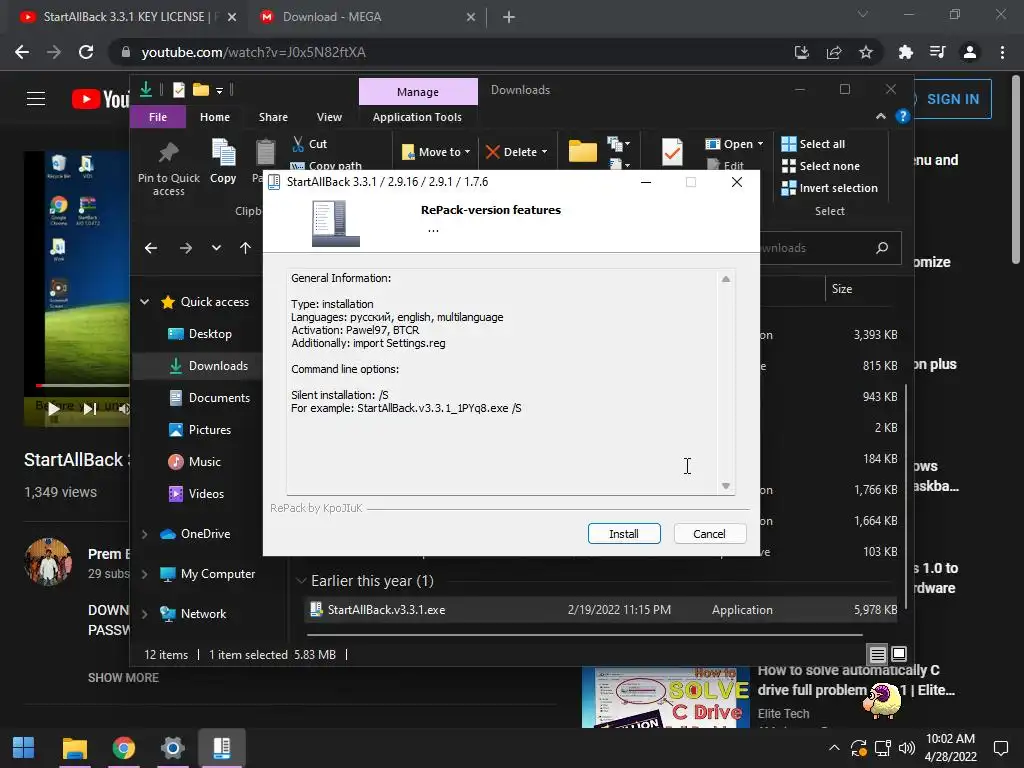Open Desktop in navigation pane
Screen dimensions: 1024x768
210,334
